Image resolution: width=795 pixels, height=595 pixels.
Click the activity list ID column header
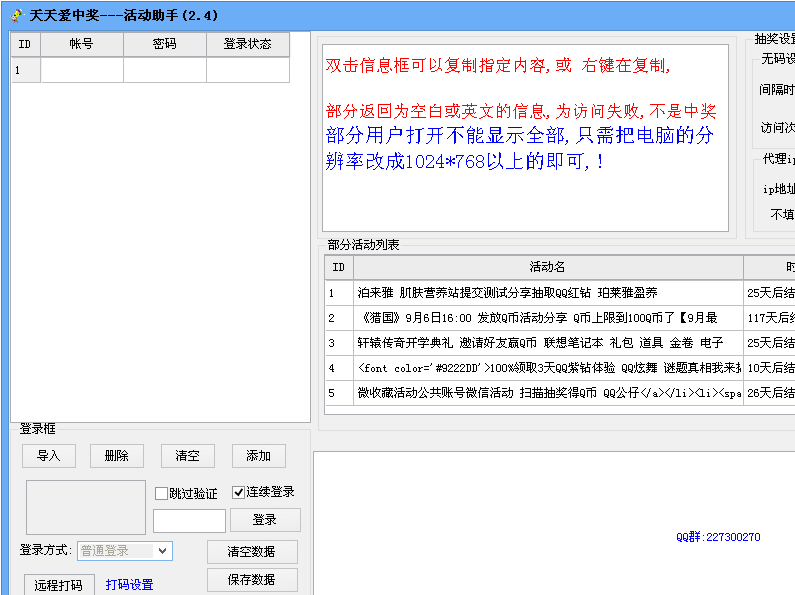click(339, 267)
